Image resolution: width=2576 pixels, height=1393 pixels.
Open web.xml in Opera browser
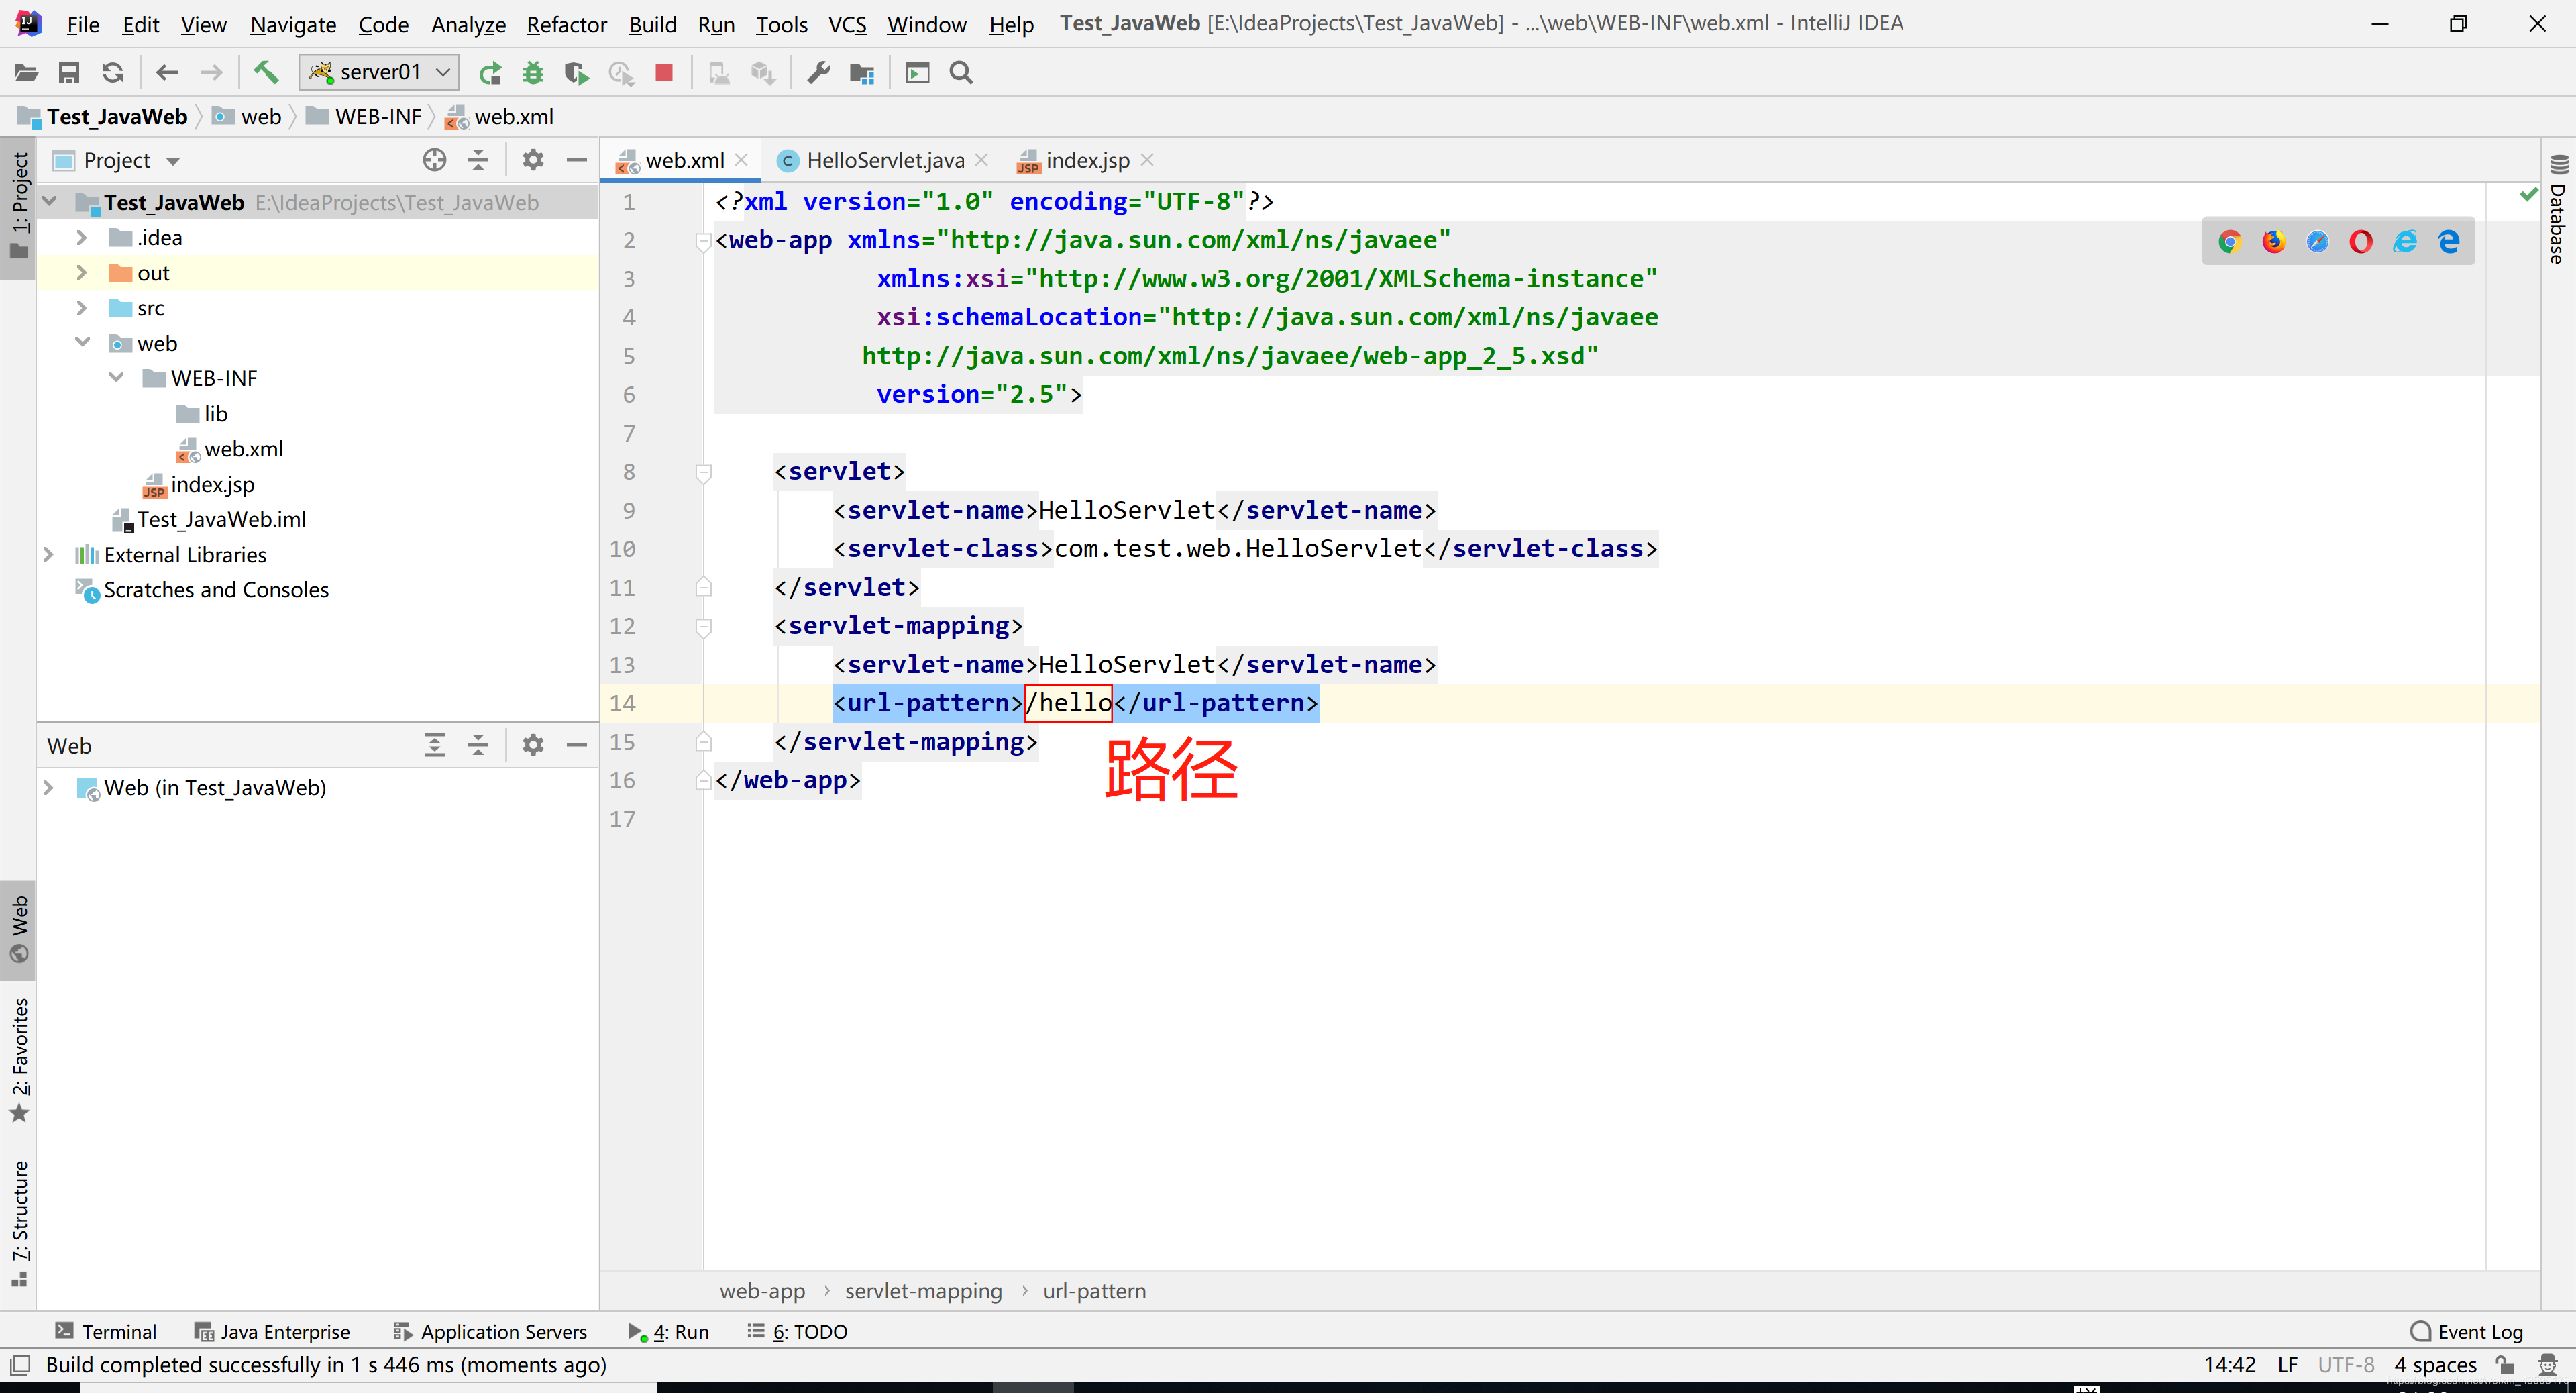[2361, 241]
